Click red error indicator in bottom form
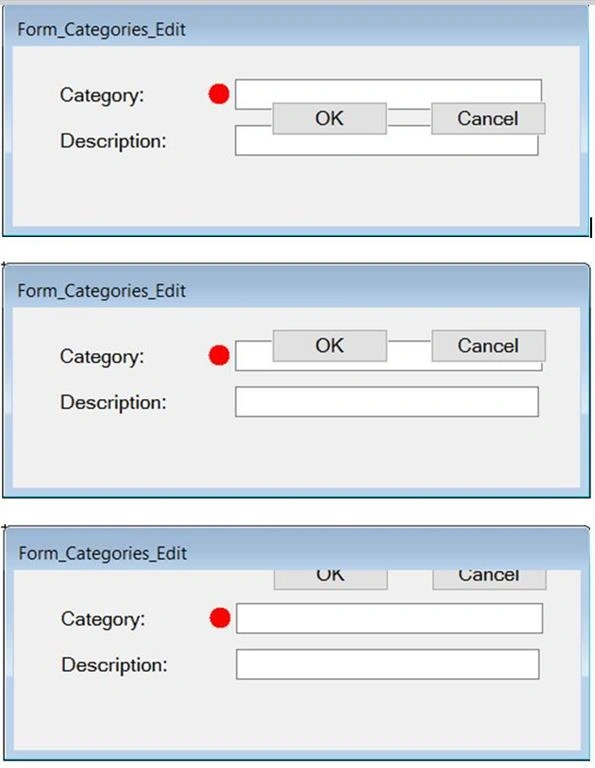The image size is (595, 768). pos(220,618)
